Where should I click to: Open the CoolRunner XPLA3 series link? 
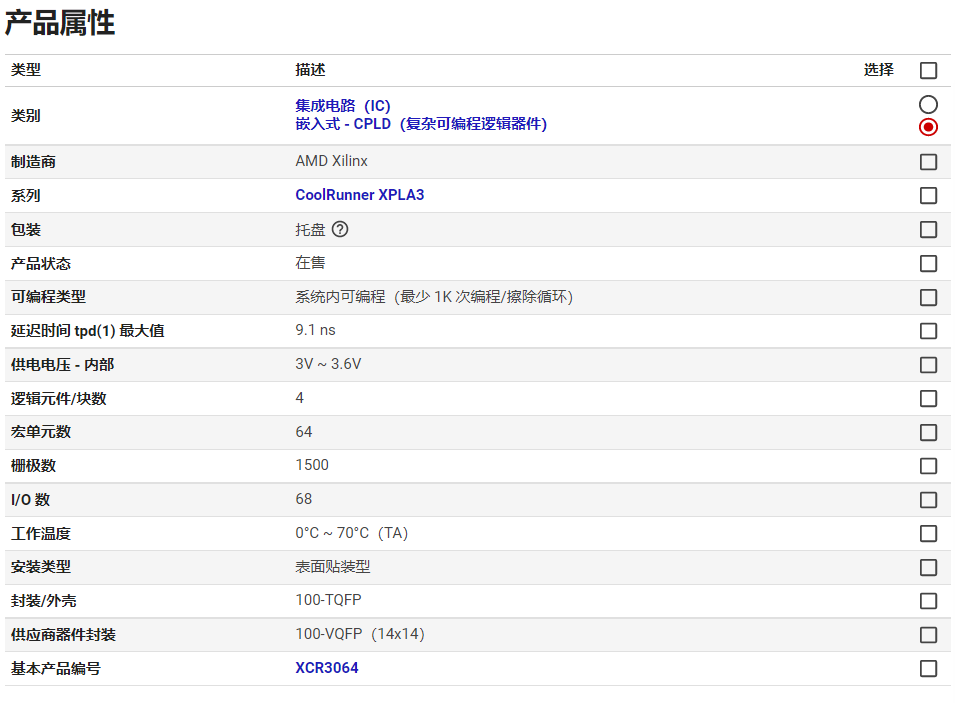coord(359,195)
